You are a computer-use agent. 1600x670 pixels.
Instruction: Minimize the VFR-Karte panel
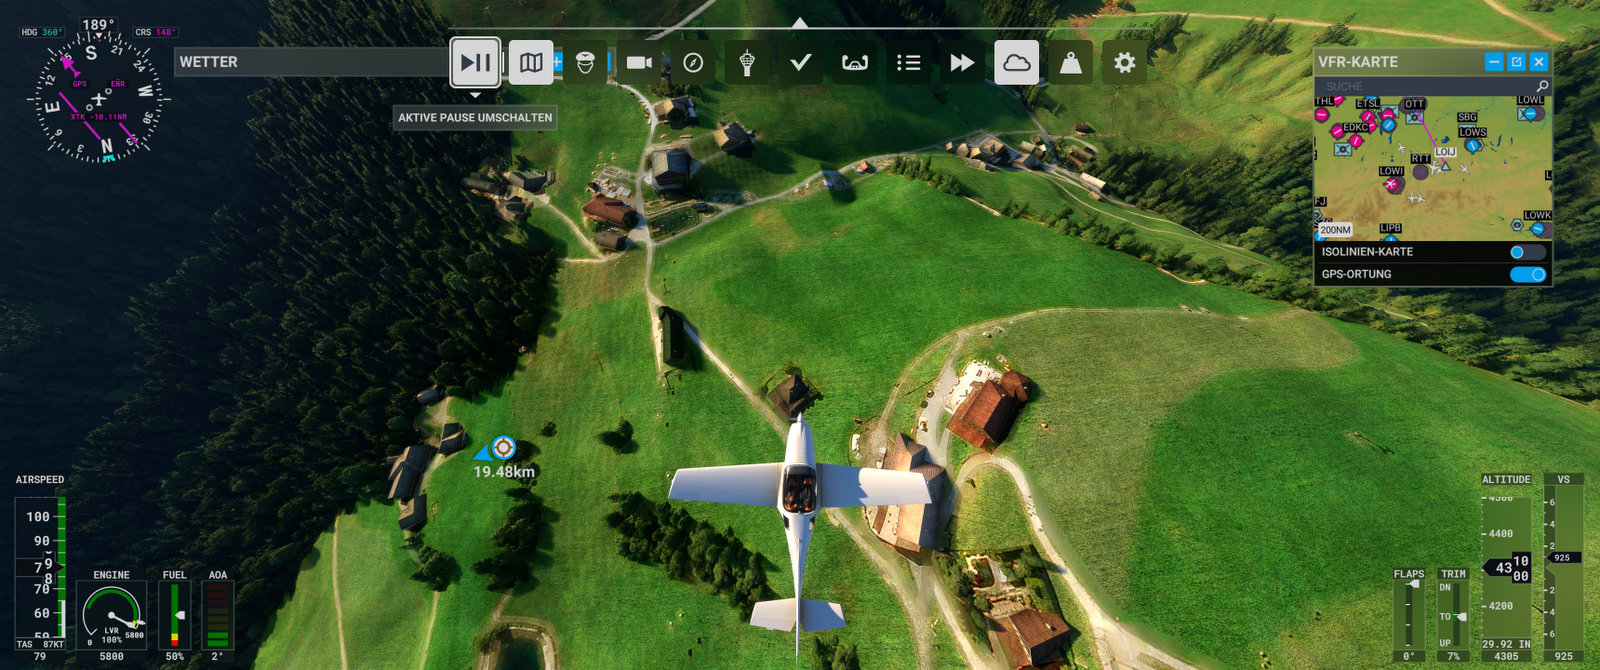(1494, 62)
